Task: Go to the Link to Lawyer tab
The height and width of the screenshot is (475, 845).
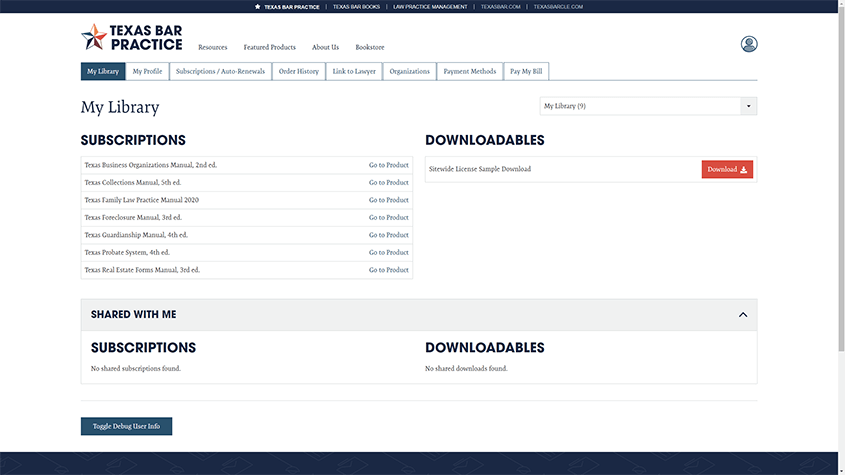Action: coord(354,71)
